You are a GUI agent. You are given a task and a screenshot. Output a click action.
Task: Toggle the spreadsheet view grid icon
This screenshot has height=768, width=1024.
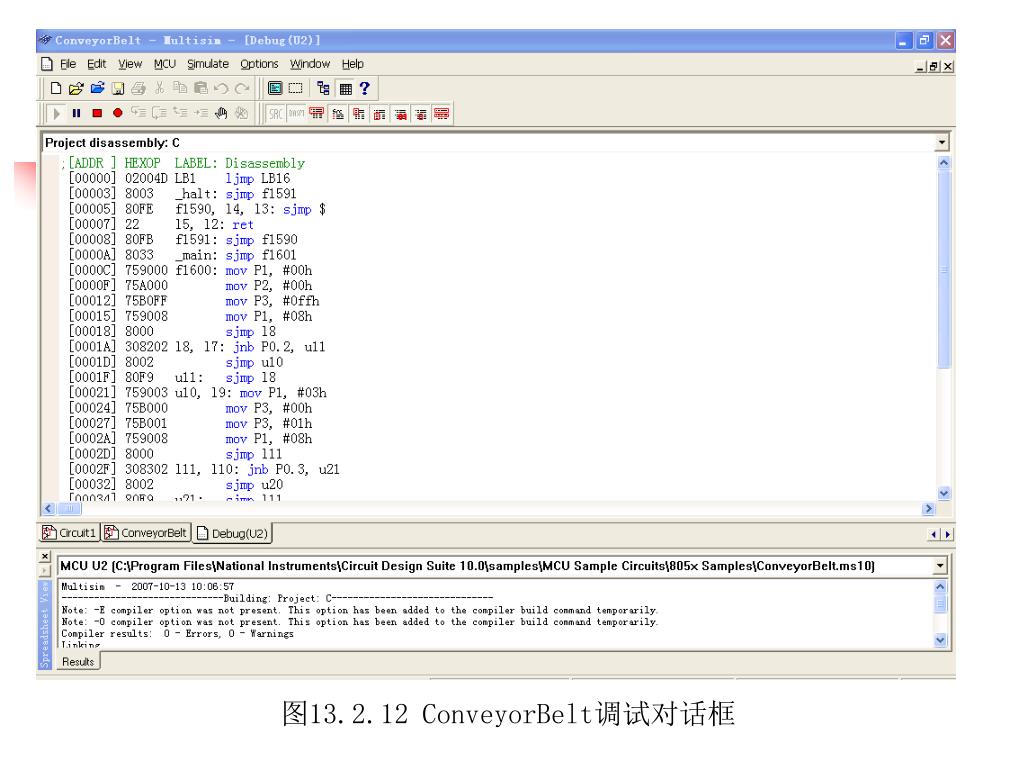(x=345, y=89)
